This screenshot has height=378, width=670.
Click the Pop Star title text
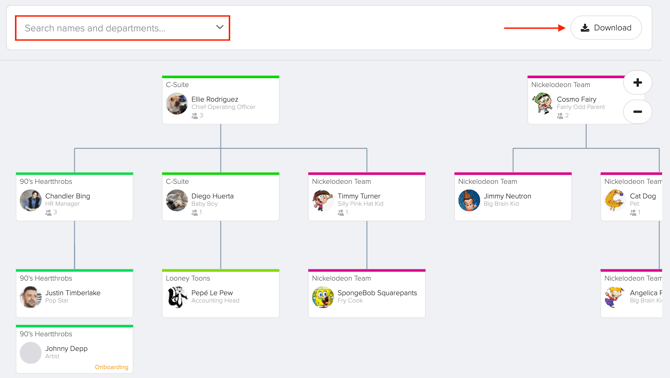point(57,301)
